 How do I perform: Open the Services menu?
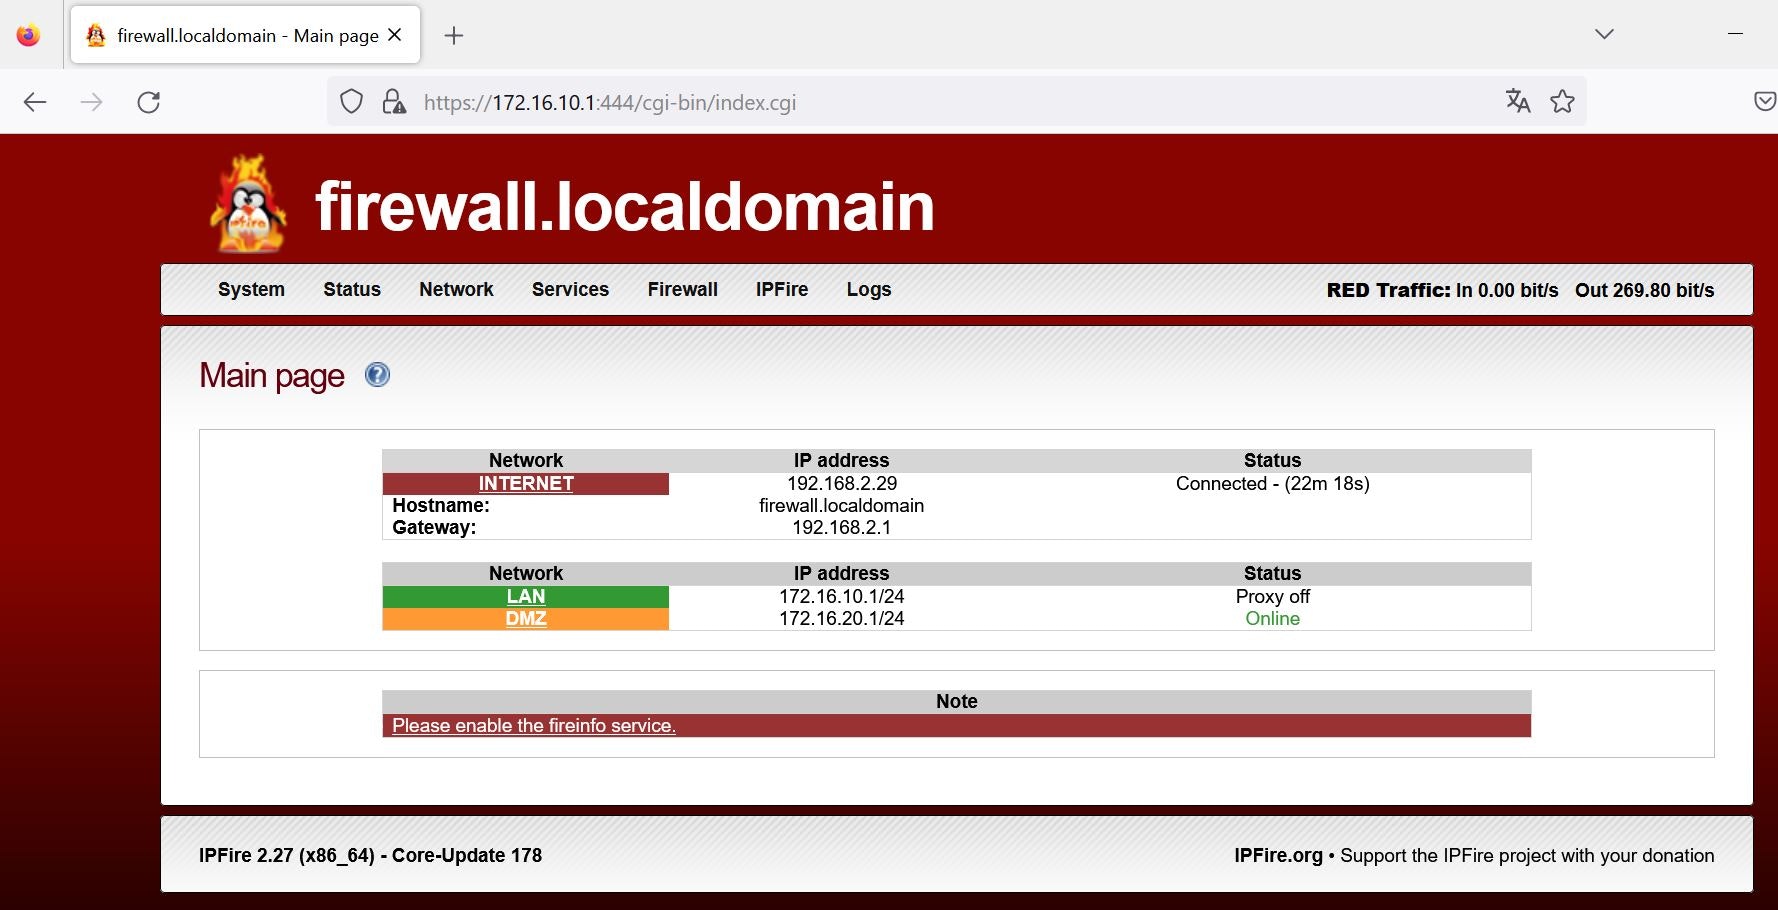[570, 289]
